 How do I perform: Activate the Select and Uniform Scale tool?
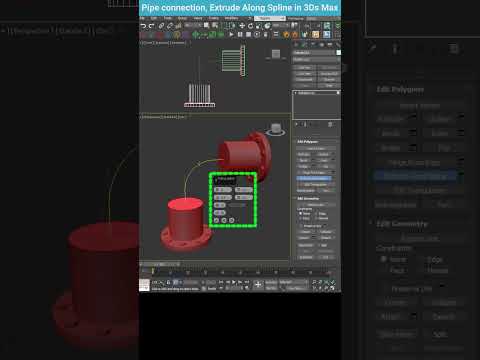pos(258,26)
